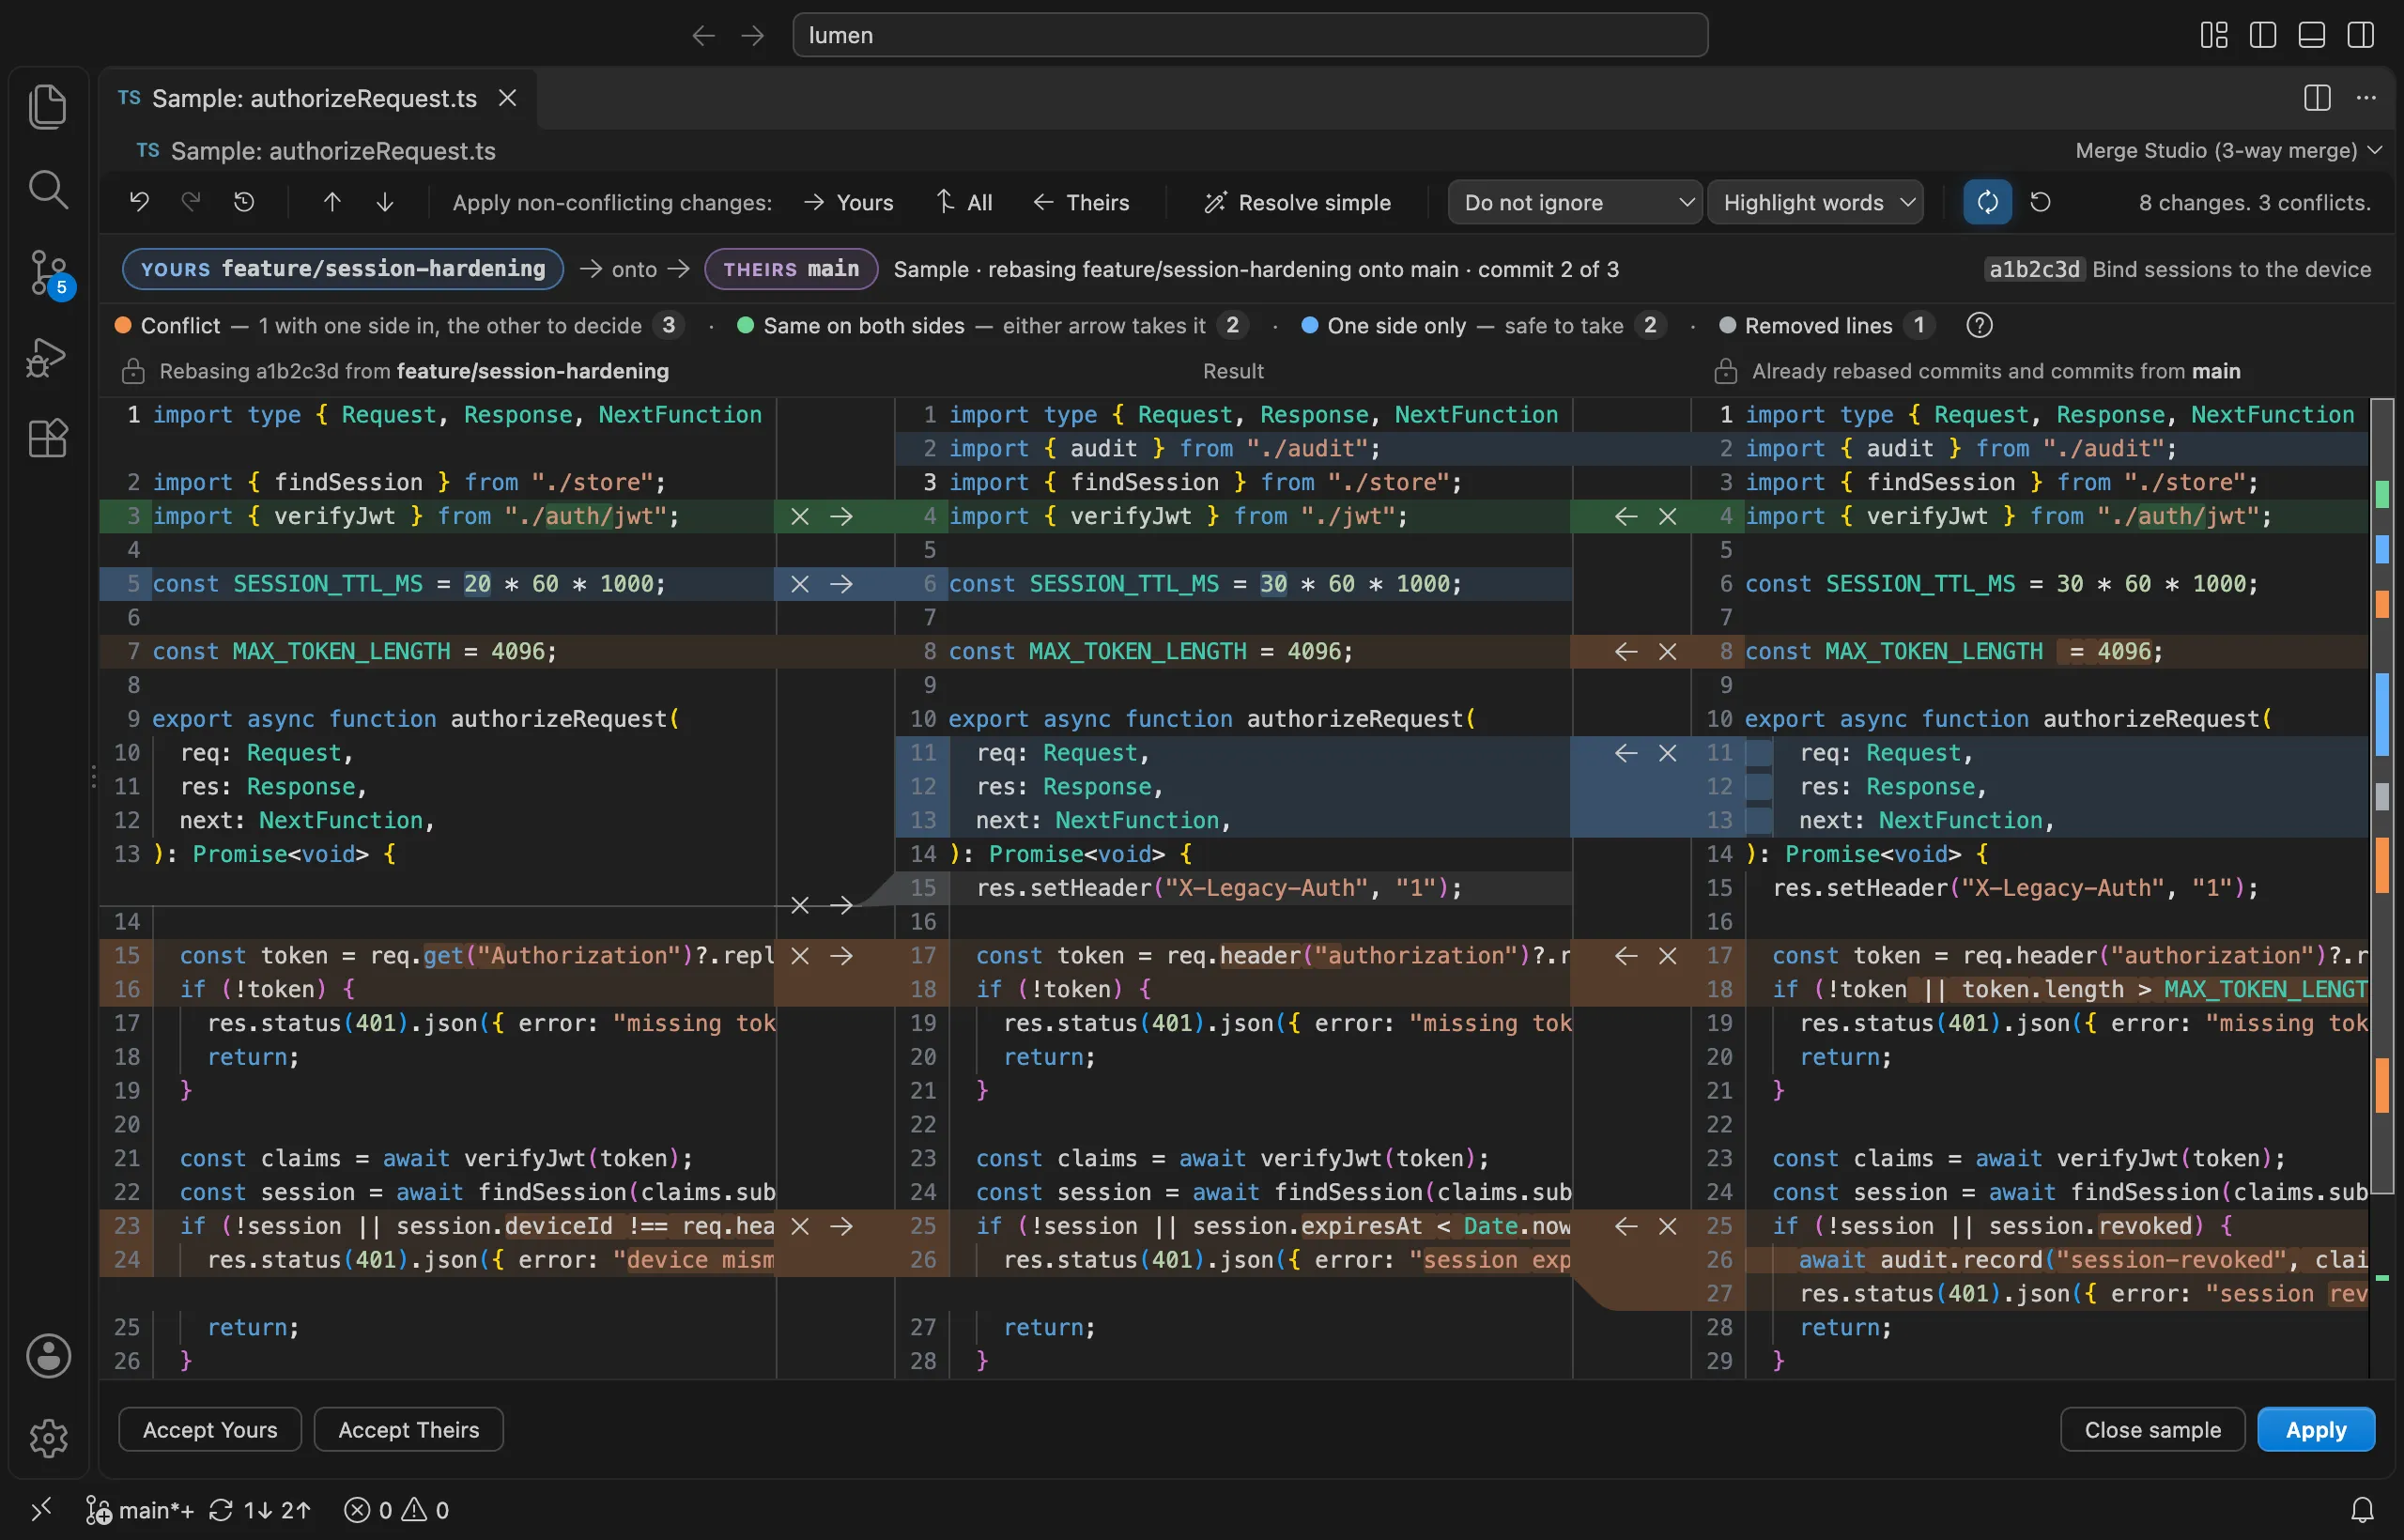Open the editor More Actions ellipsis

[x=2366, y=98]
